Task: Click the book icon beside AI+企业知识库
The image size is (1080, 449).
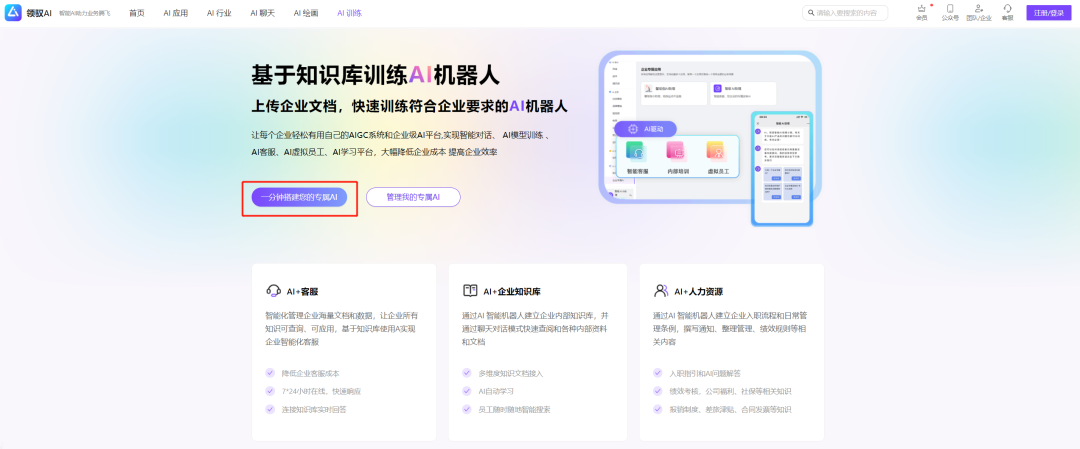Action: (470, 291)
